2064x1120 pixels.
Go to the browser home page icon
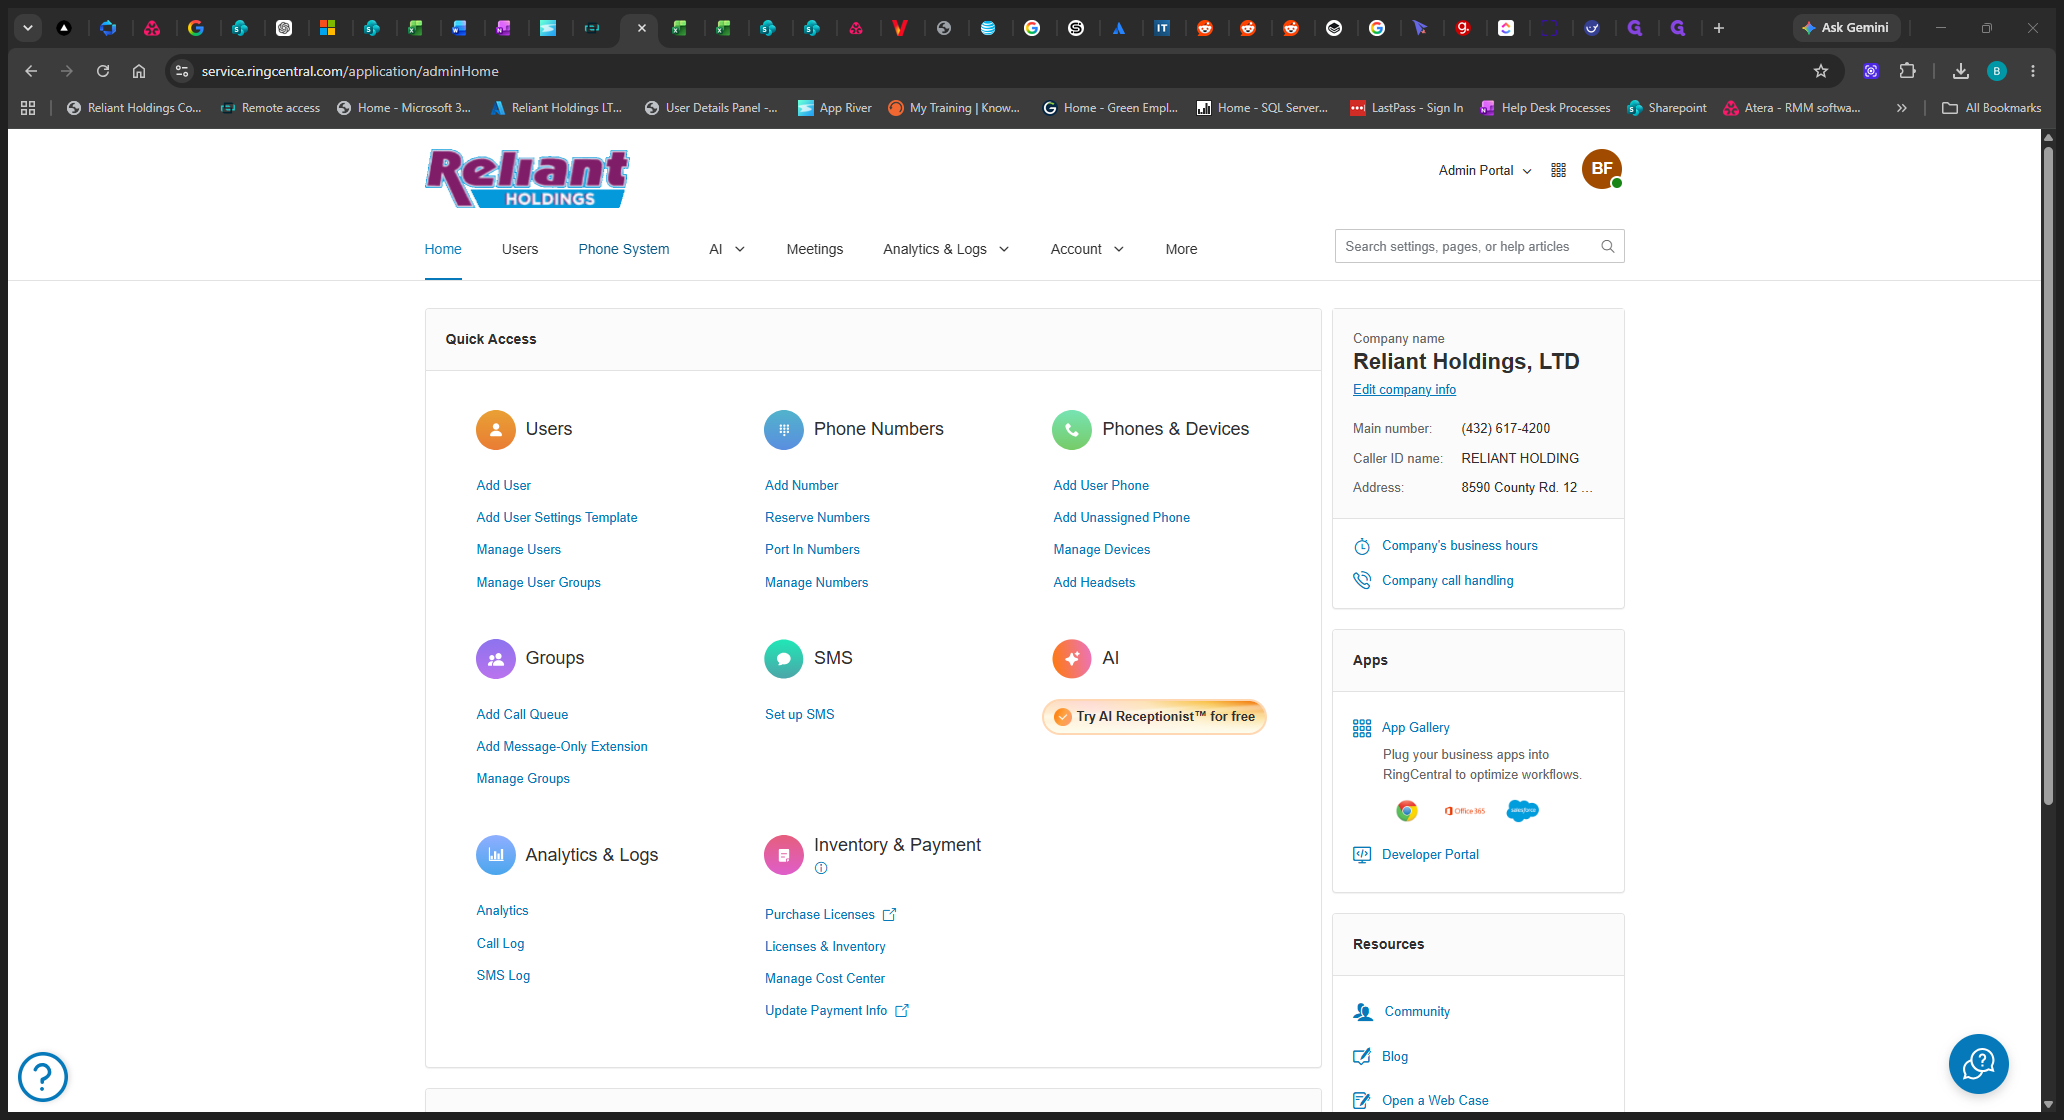[x=139, y=71]
